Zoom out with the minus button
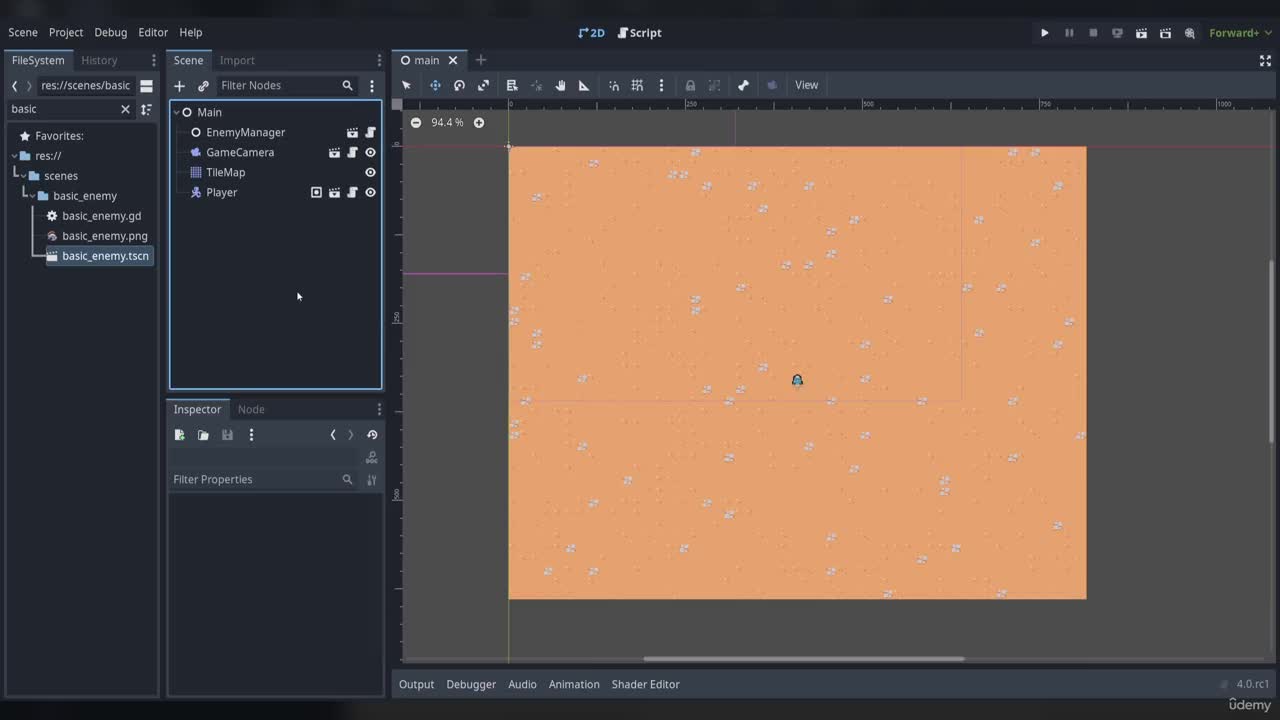This screenshot has height=720, width=1280. (416, 122)
